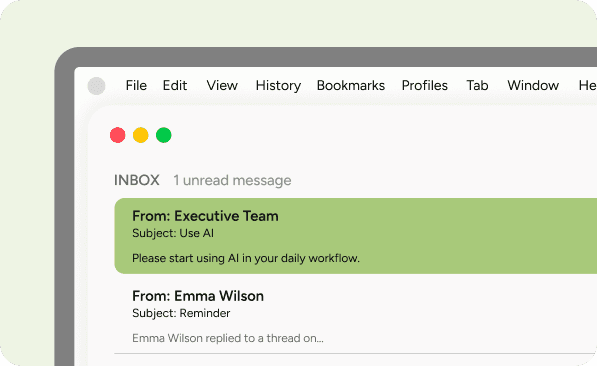Image resolution: width=597 pixels, height=366 pixels.
Task: Click the '1 unread message' label
Action: 232,181
